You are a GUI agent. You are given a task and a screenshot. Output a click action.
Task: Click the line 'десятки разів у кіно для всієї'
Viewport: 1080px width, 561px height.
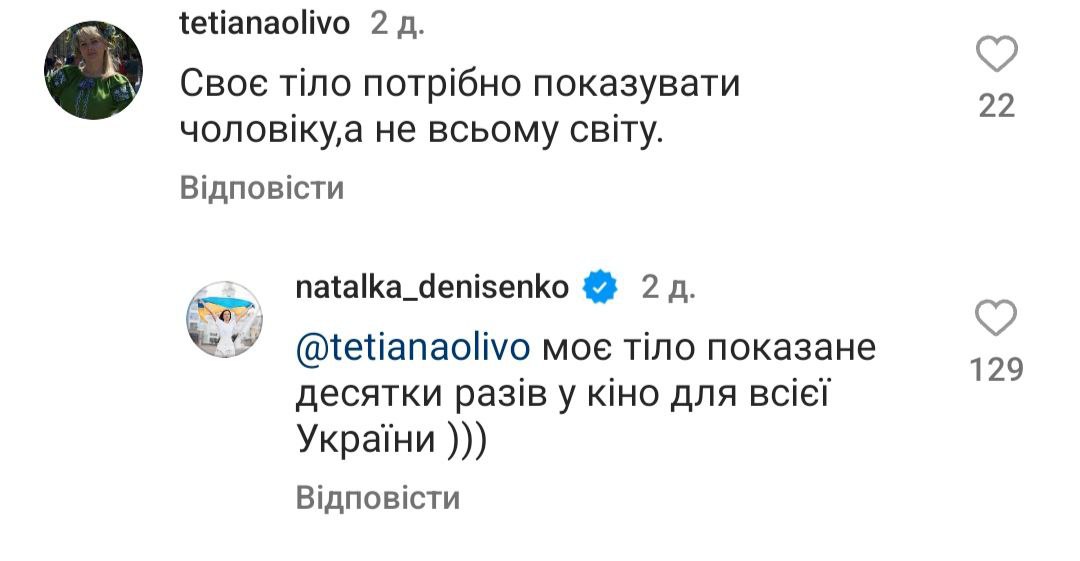pyautogui.click(x=565, y=396)
